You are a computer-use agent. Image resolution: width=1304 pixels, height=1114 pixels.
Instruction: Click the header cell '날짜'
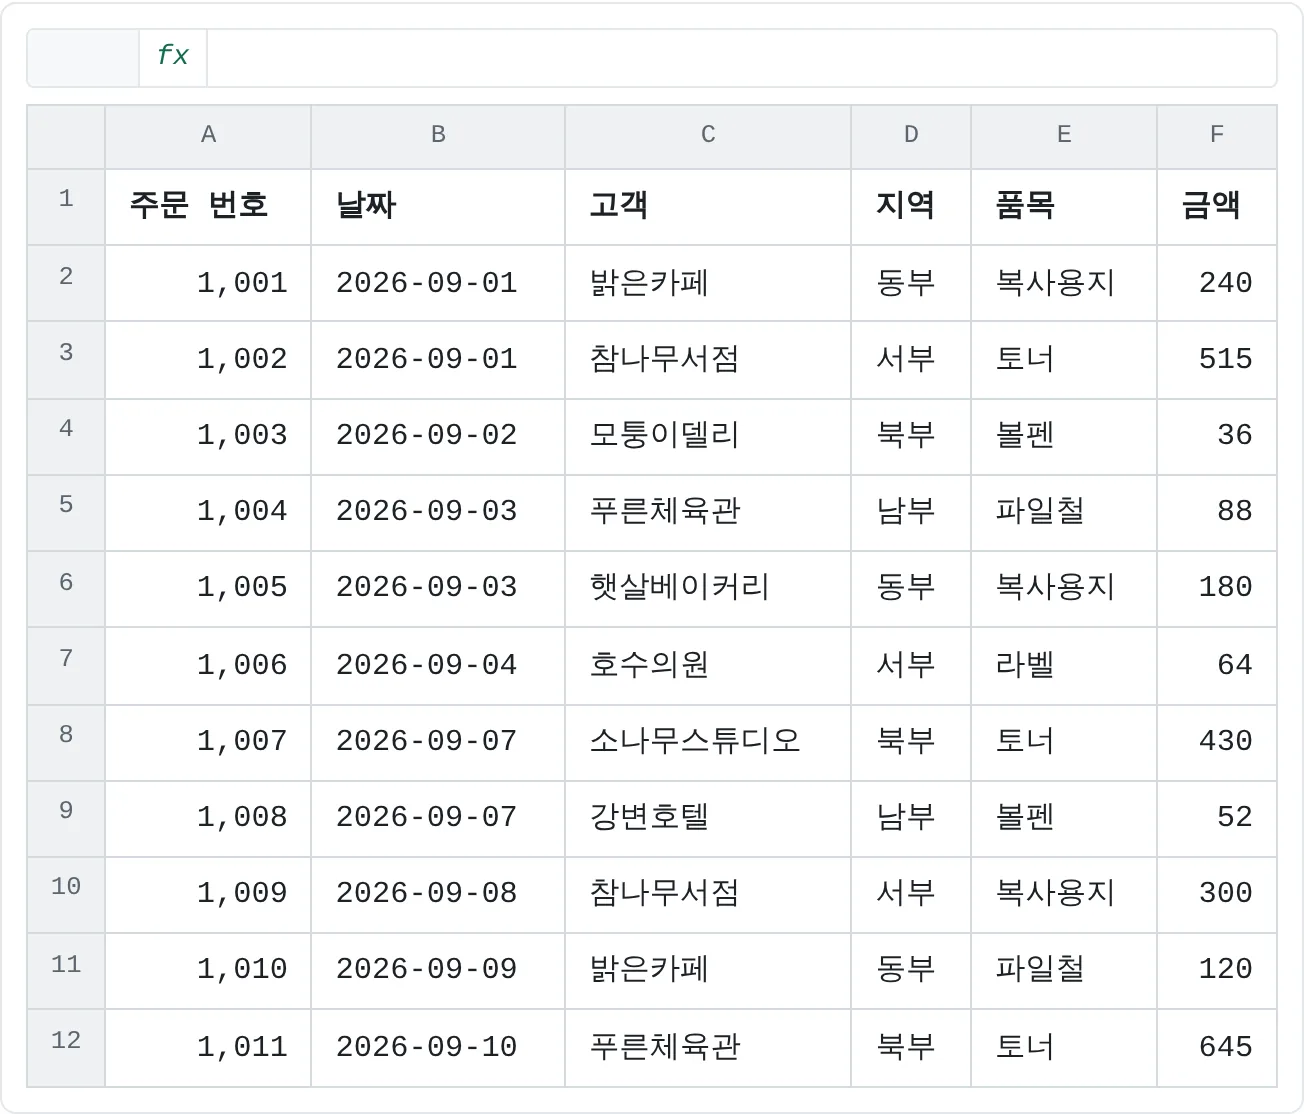click(438, 207)
